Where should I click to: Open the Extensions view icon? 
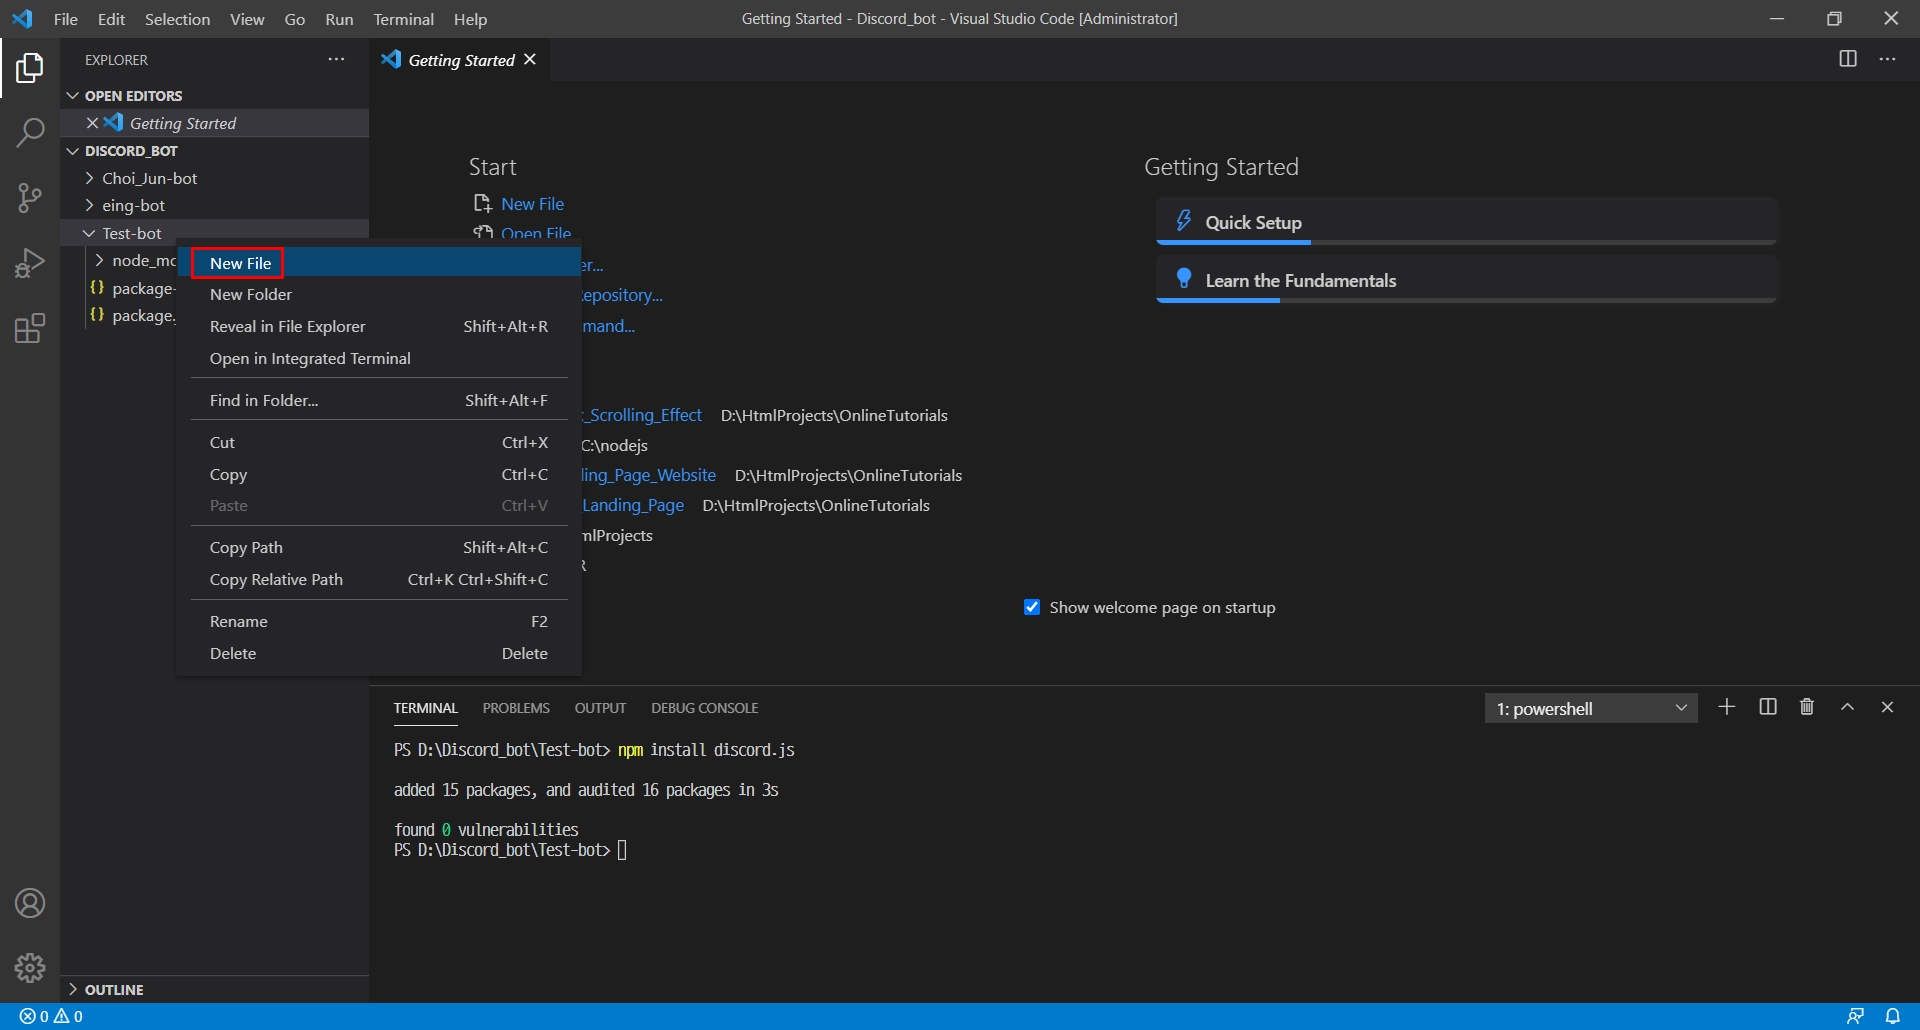coord(30,328)
